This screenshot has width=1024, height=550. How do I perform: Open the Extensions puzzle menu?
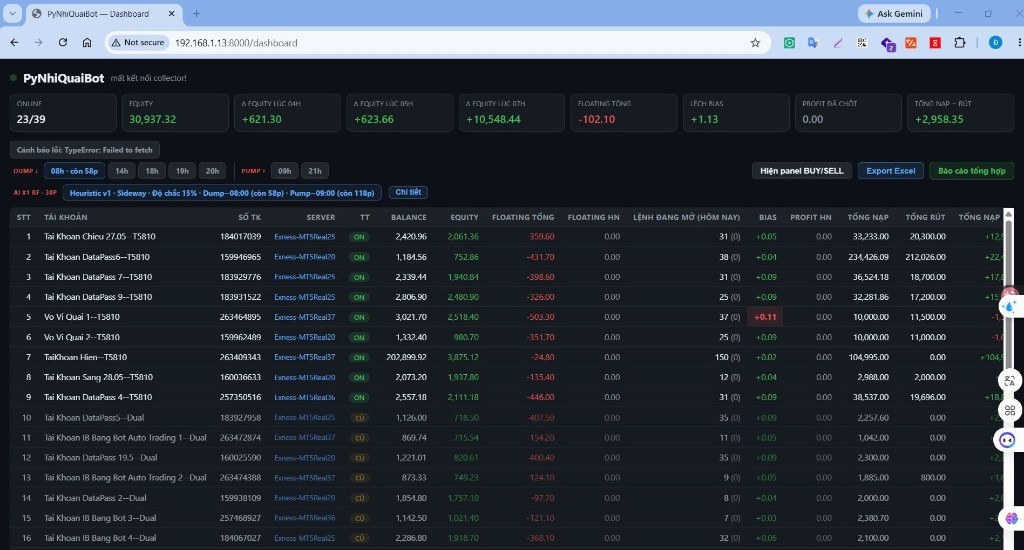point(959,43)
